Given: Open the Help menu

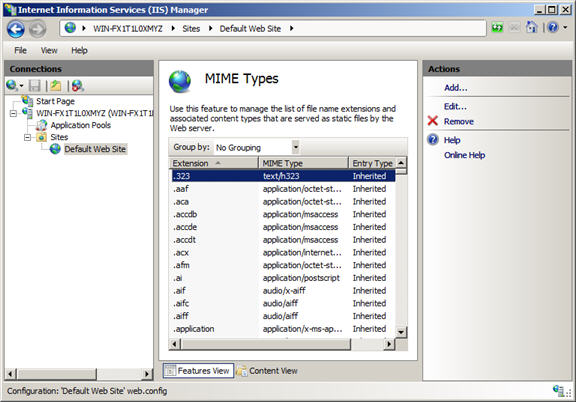Looking at the screenshot, I should [79, 50].
